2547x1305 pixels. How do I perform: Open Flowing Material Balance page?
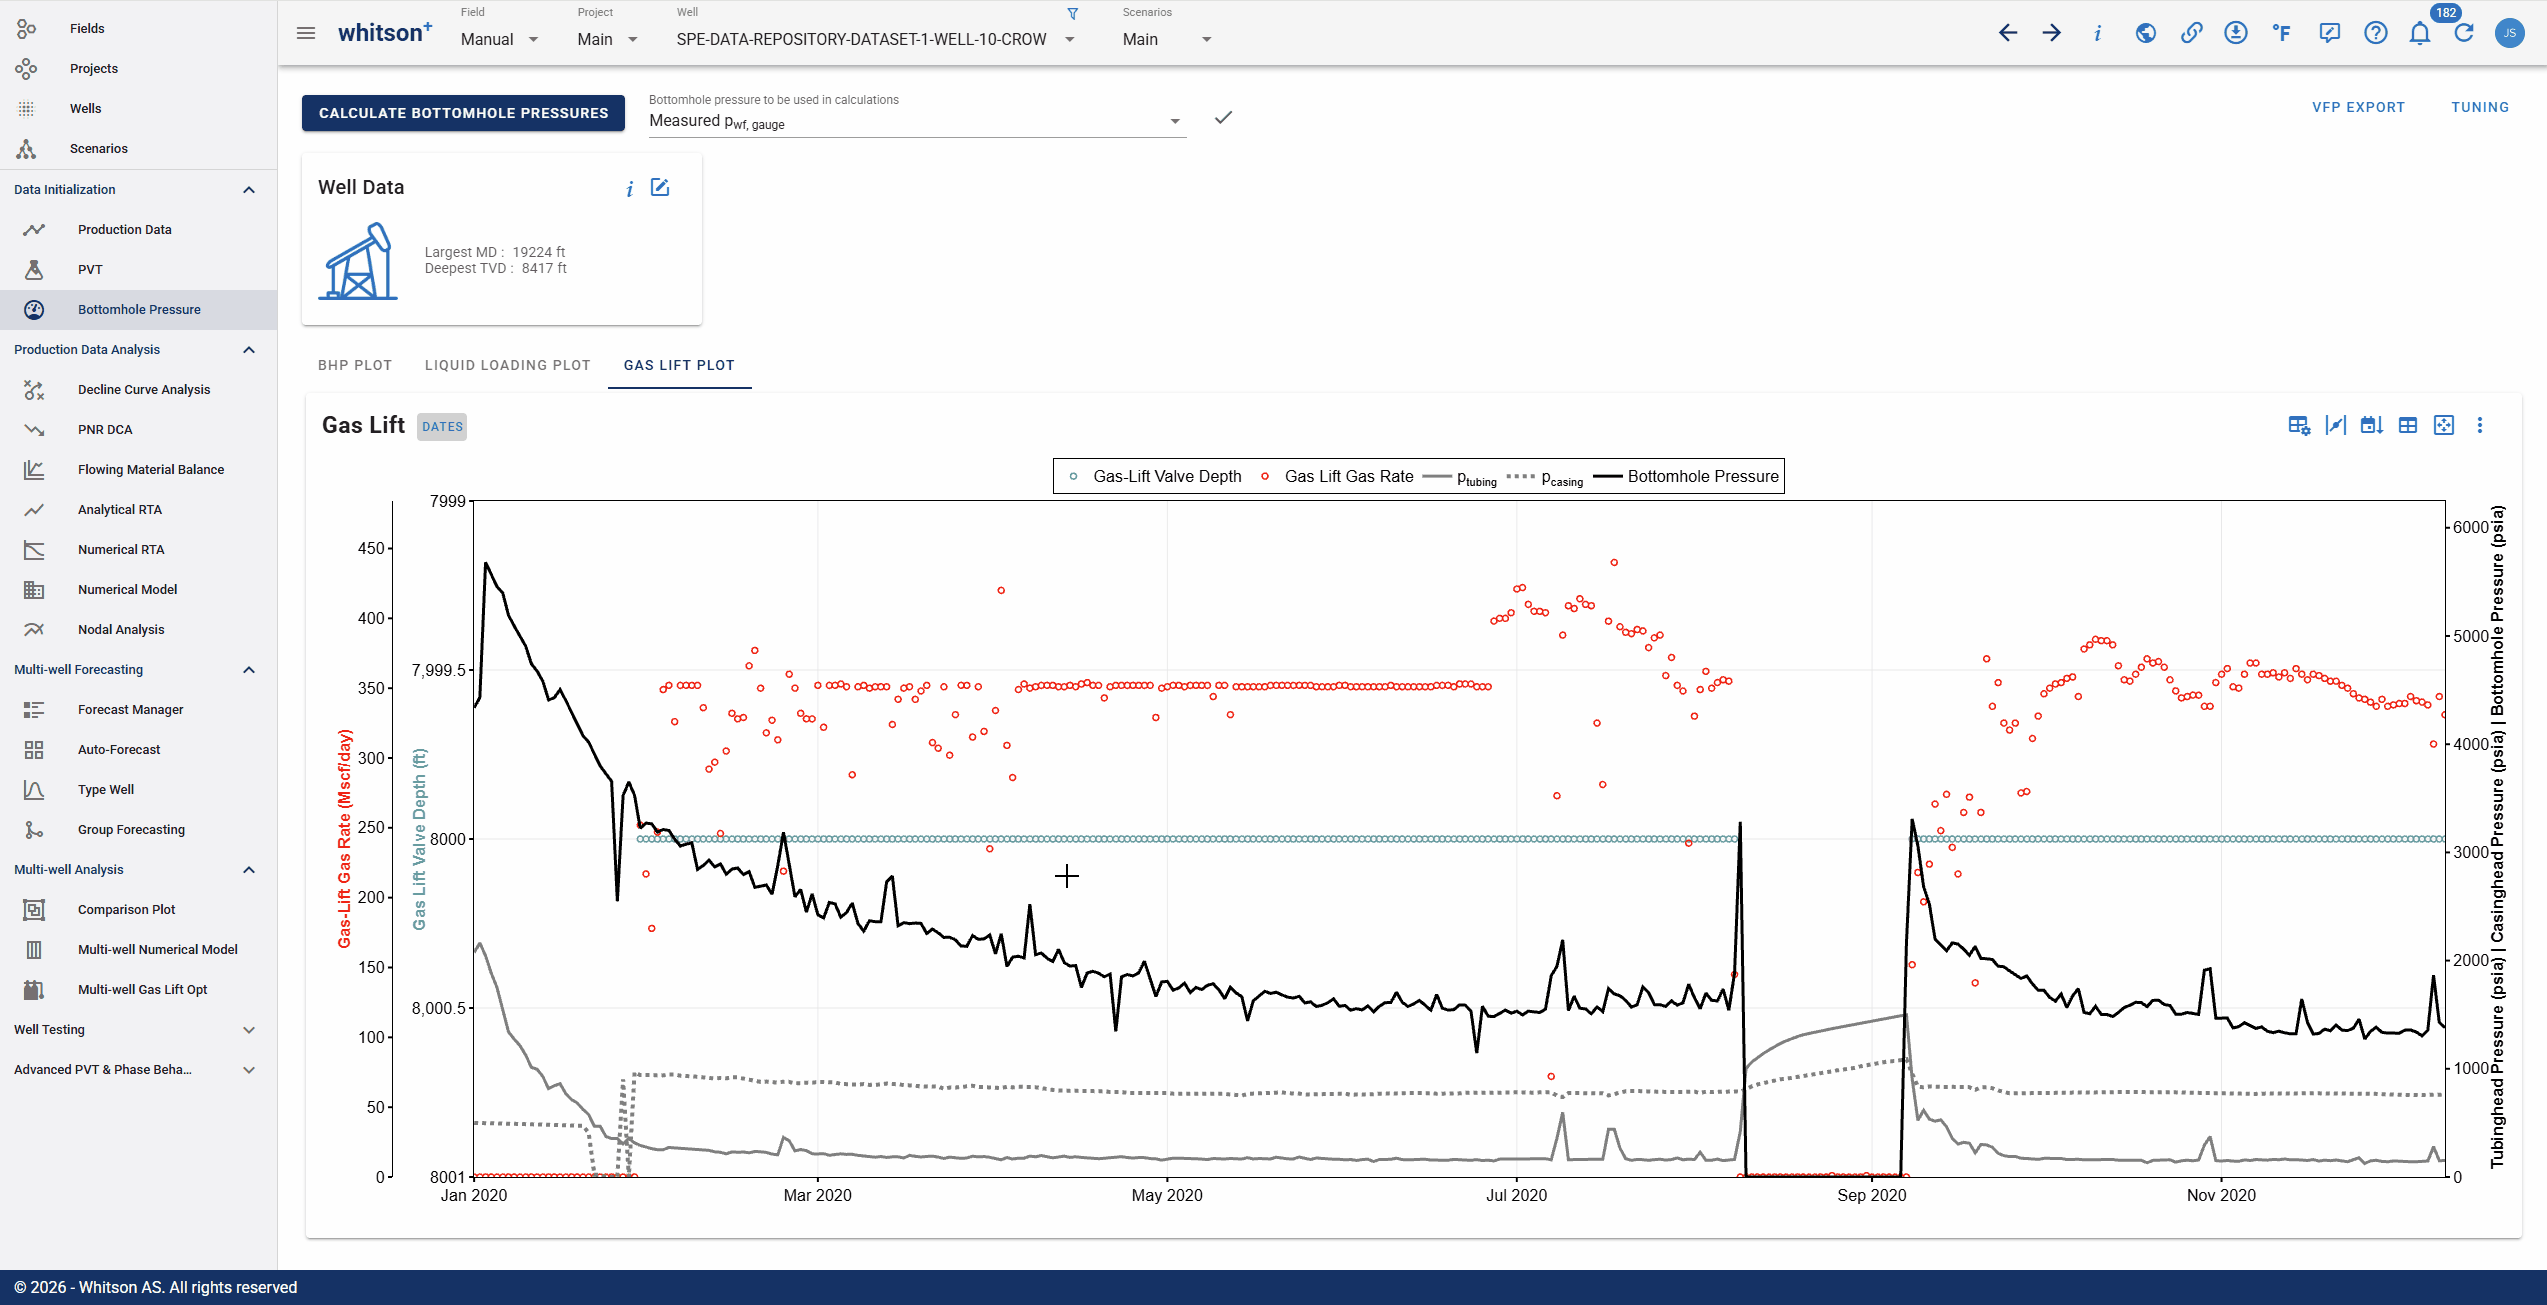coord(139,470)
